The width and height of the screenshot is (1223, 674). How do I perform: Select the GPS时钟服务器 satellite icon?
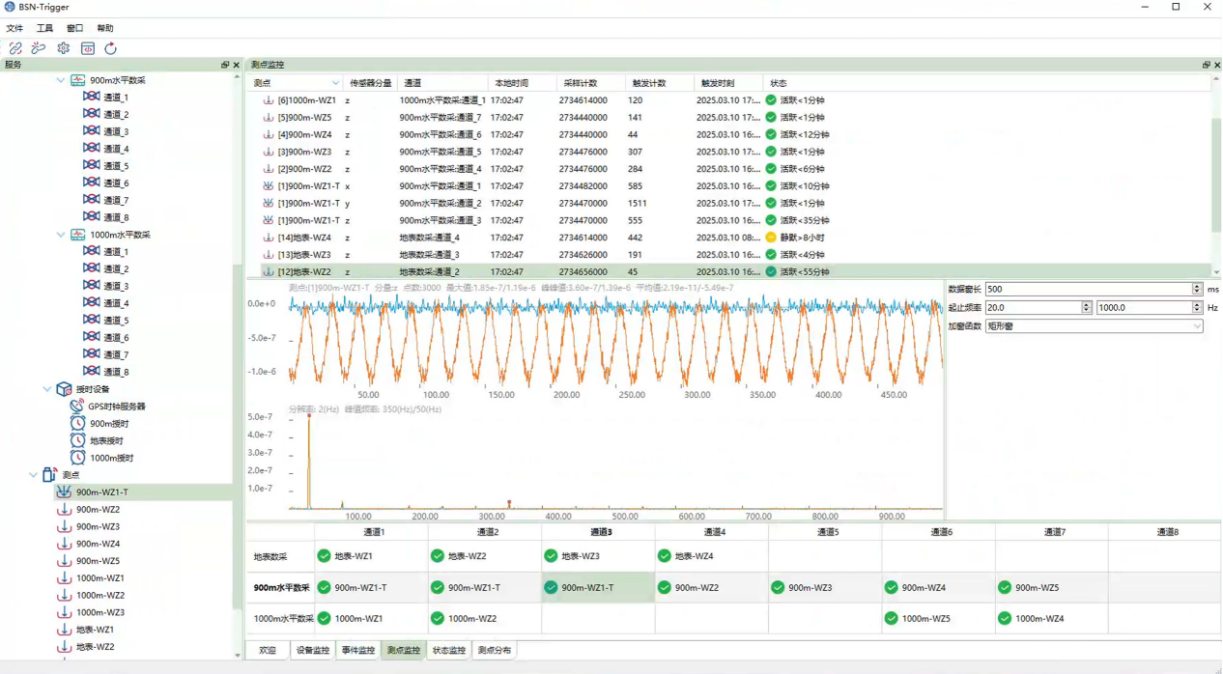click(77, 406)
